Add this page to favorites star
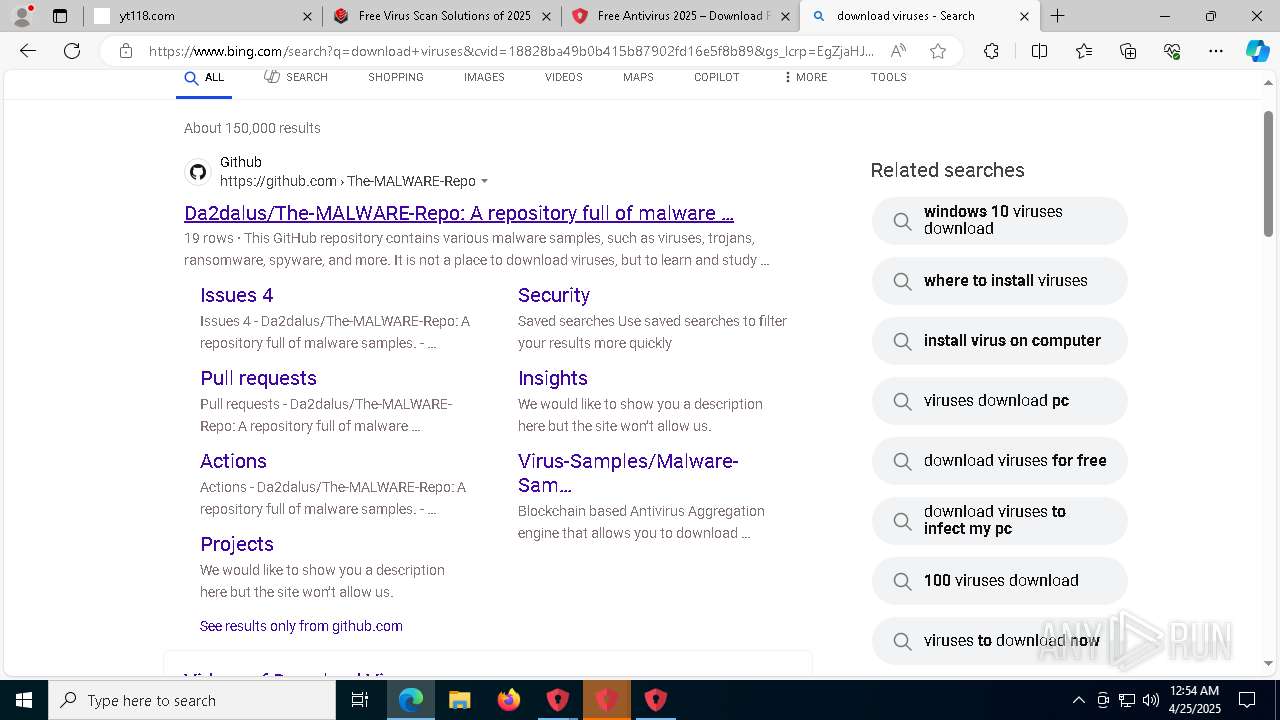Image resolution: width=1280 pixels, height=720 pixels. tap(938, 51)
